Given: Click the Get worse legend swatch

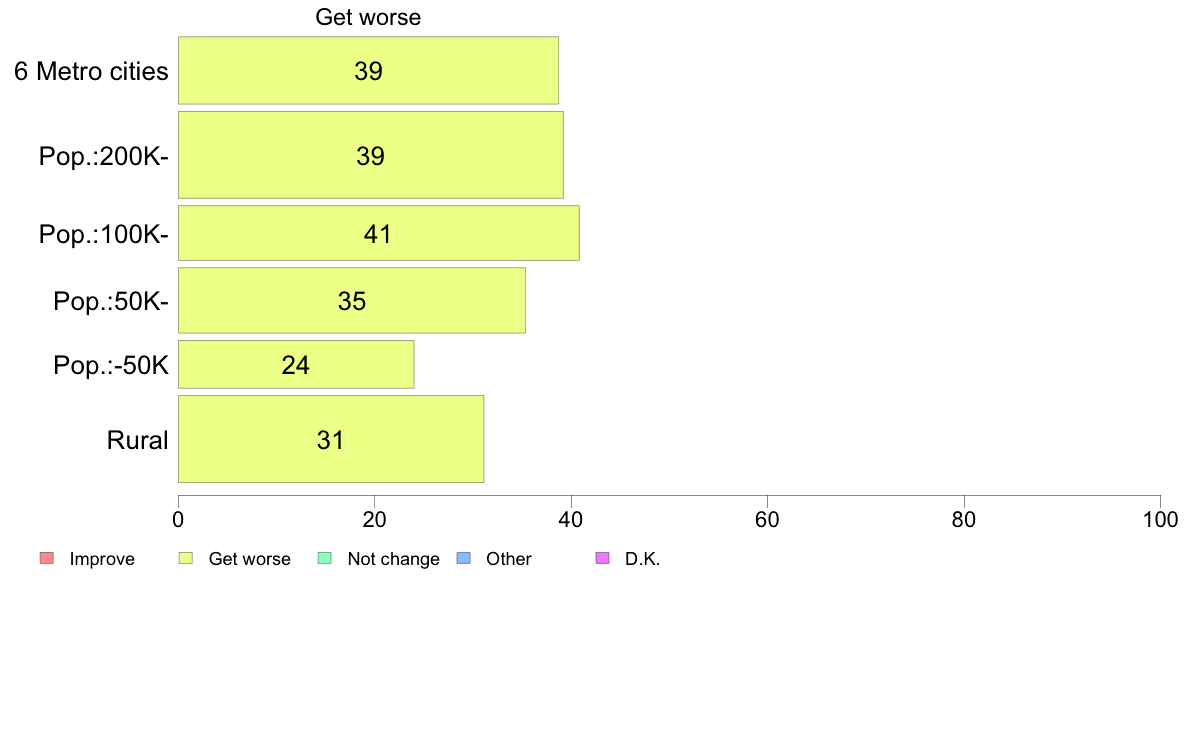Looking at the screenshot, I should (186, 559).
